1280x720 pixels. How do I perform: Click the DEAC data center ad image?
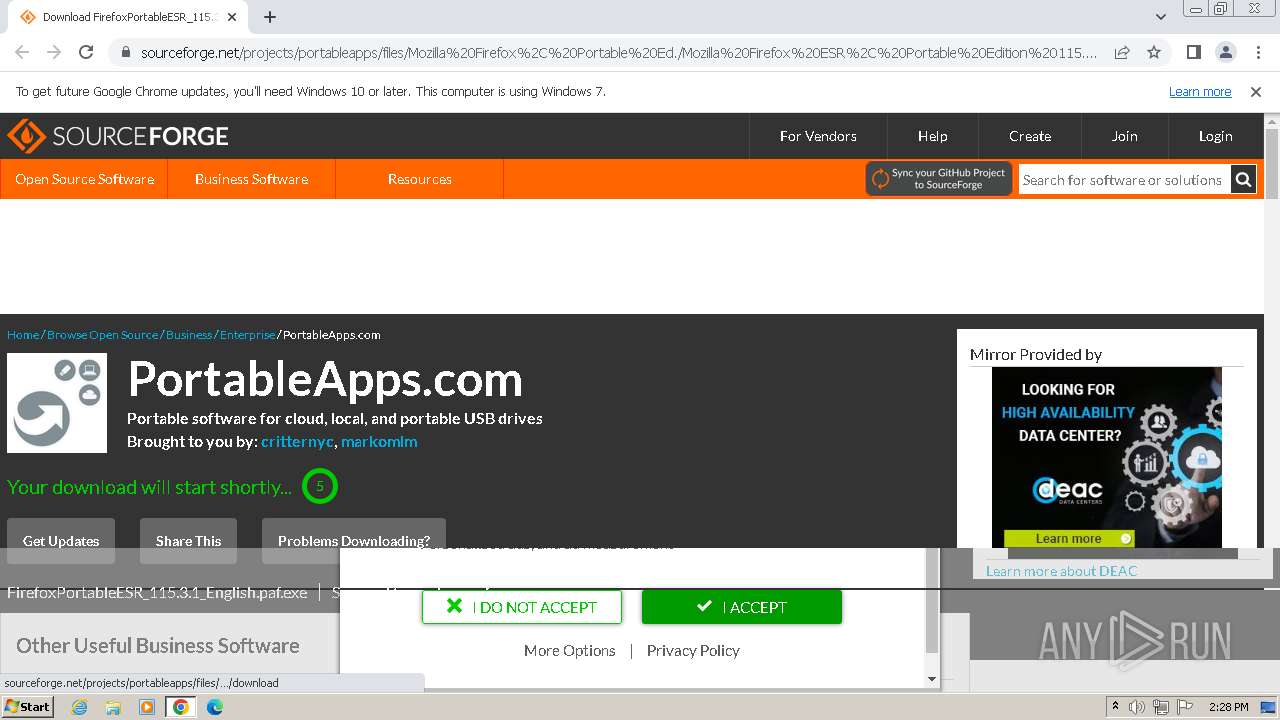(x=1106, y=457)
